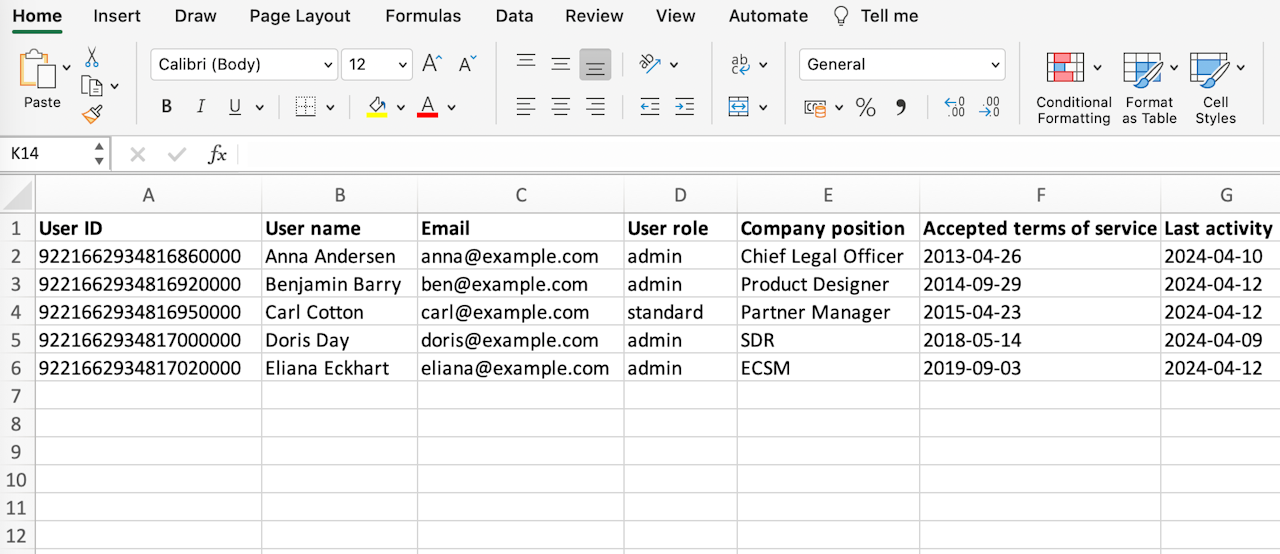Screen dimensions: 1280x554
Task: Click the Percent Style icon
Action: [866, 107]
